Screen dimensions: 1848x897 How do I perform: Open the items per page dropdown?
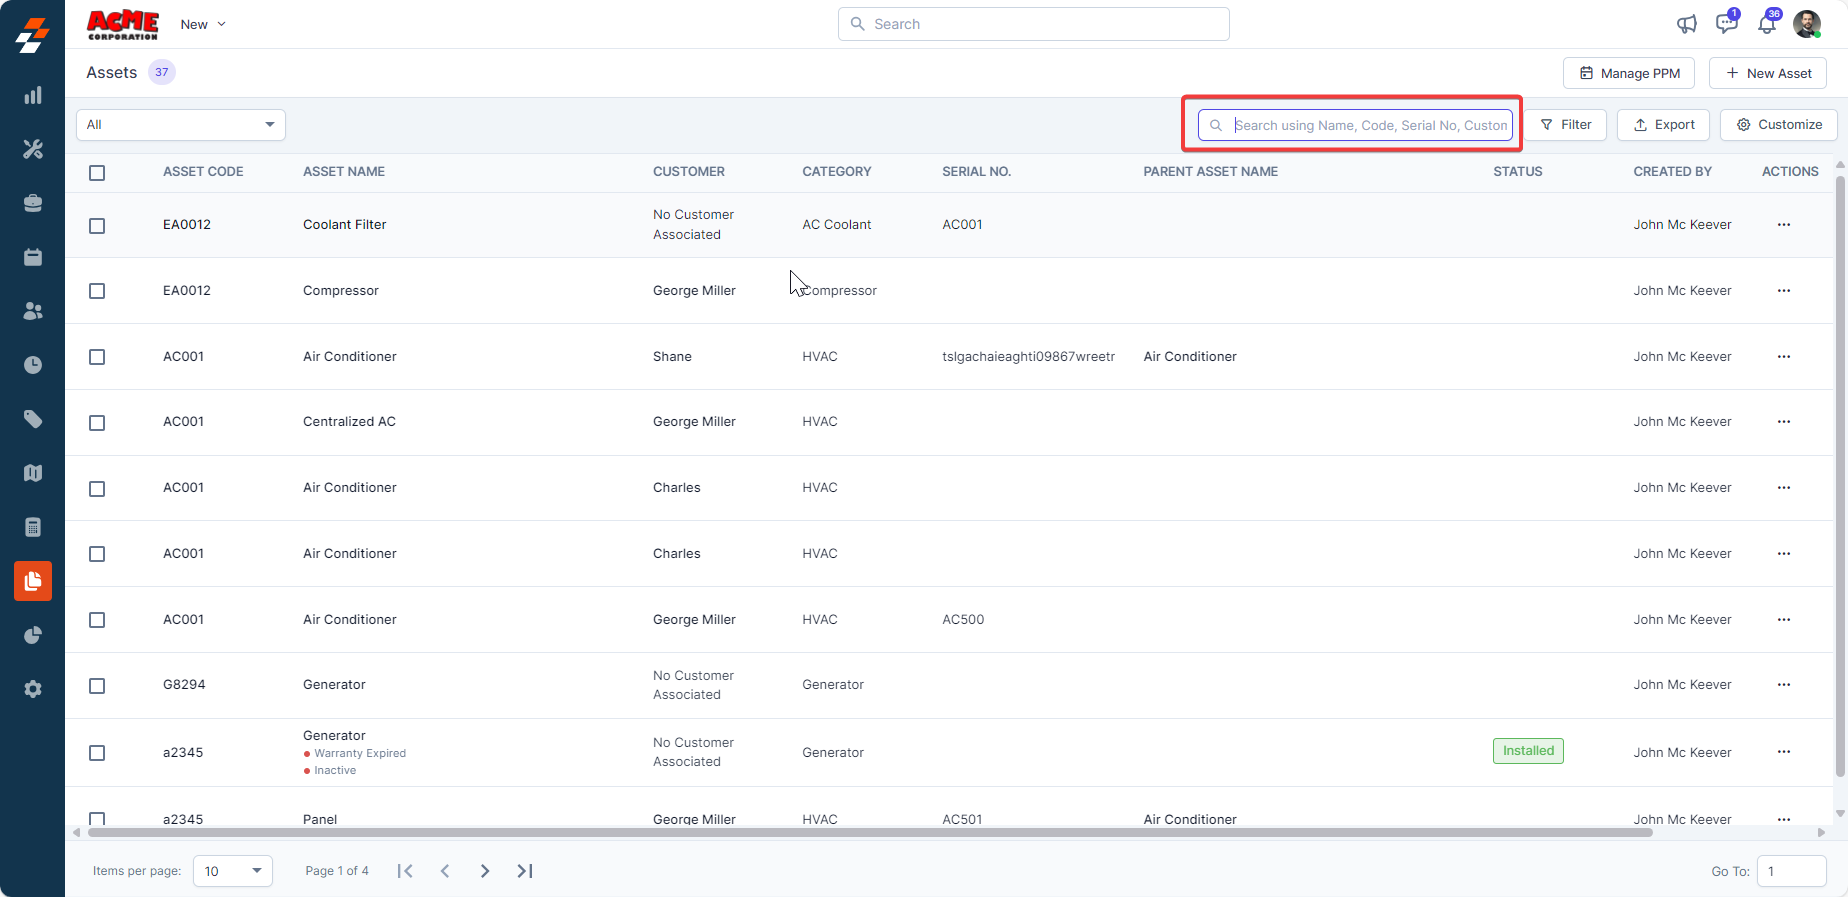tap(233, 871)
